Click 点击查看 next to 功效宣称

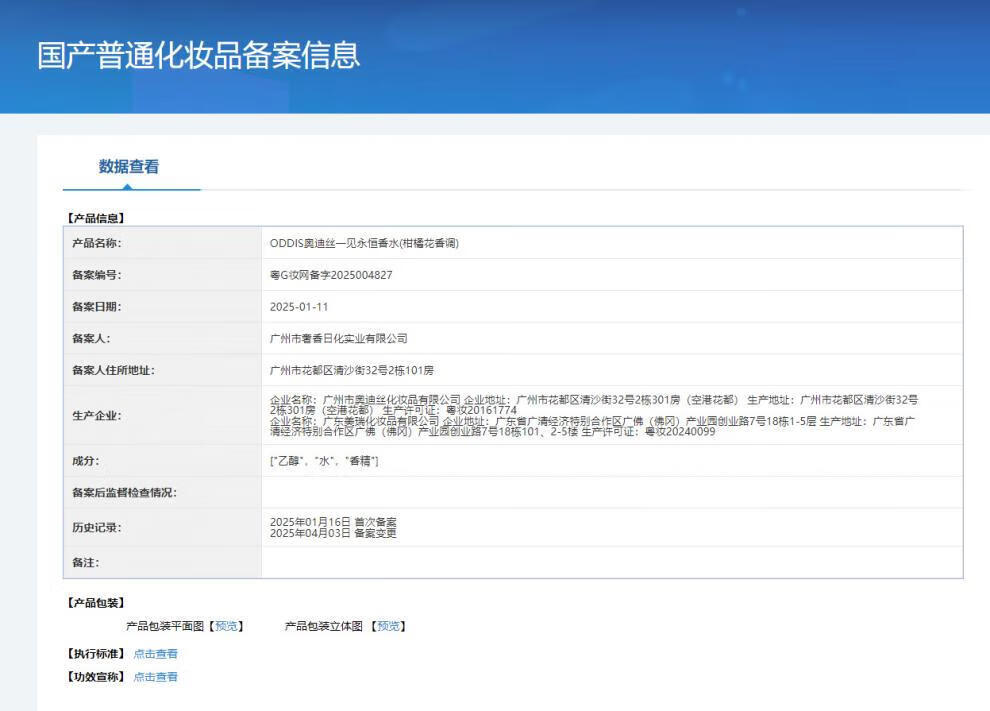click(155, 677)
